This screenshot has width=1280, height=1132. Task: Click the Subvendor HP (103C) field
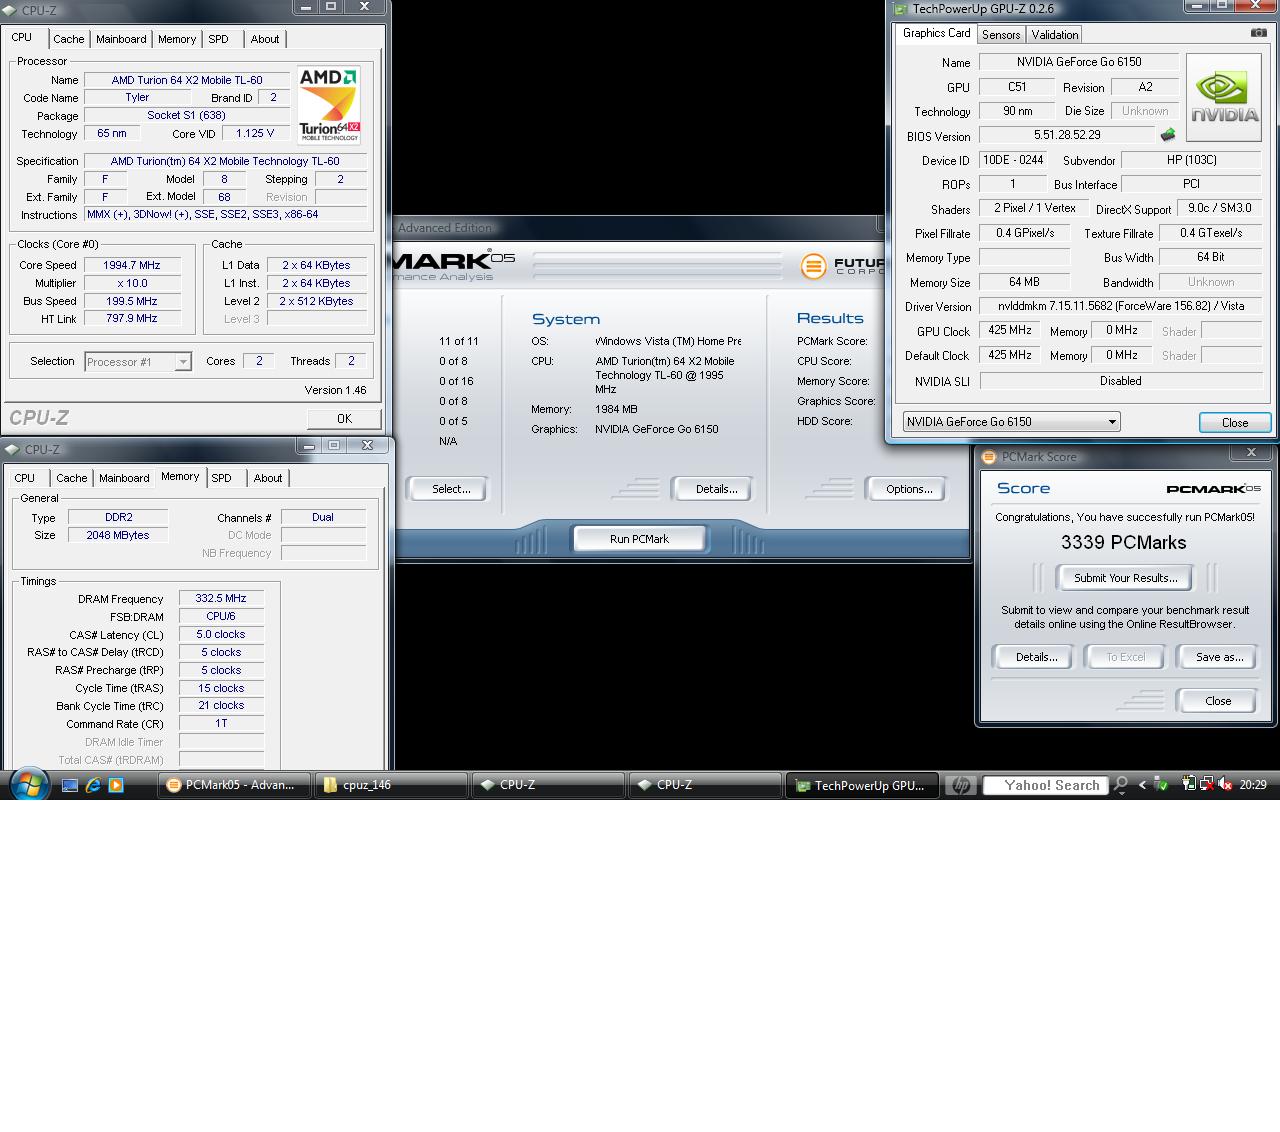click(x=1191, y=160)
